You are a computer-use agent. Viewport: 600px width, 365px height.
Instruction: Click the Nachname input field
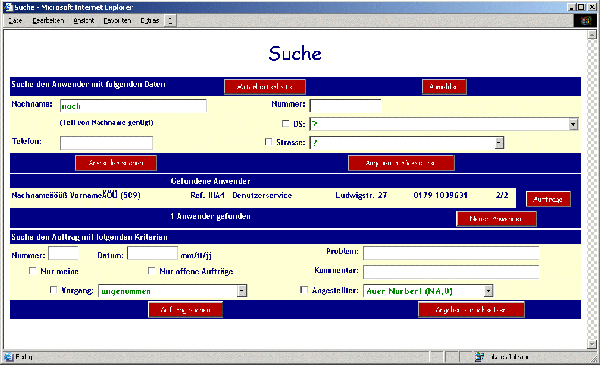click(133, 106)
